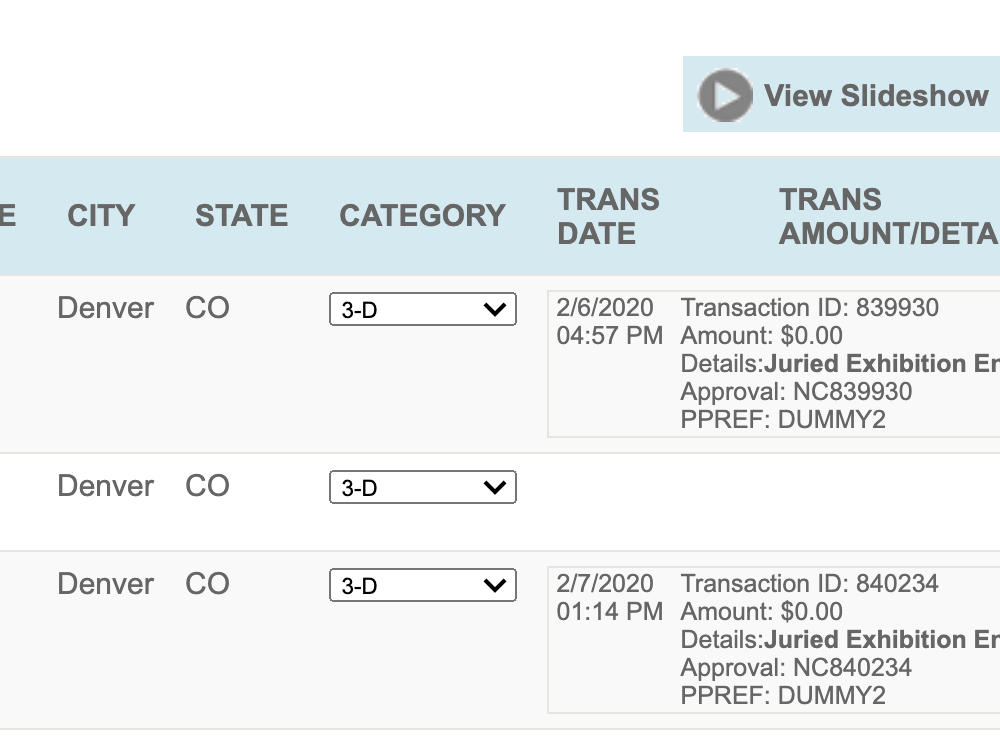Open category dropdown in third Denver row
This screenshot has height=736, width=1000.
[x=423, y=585]
